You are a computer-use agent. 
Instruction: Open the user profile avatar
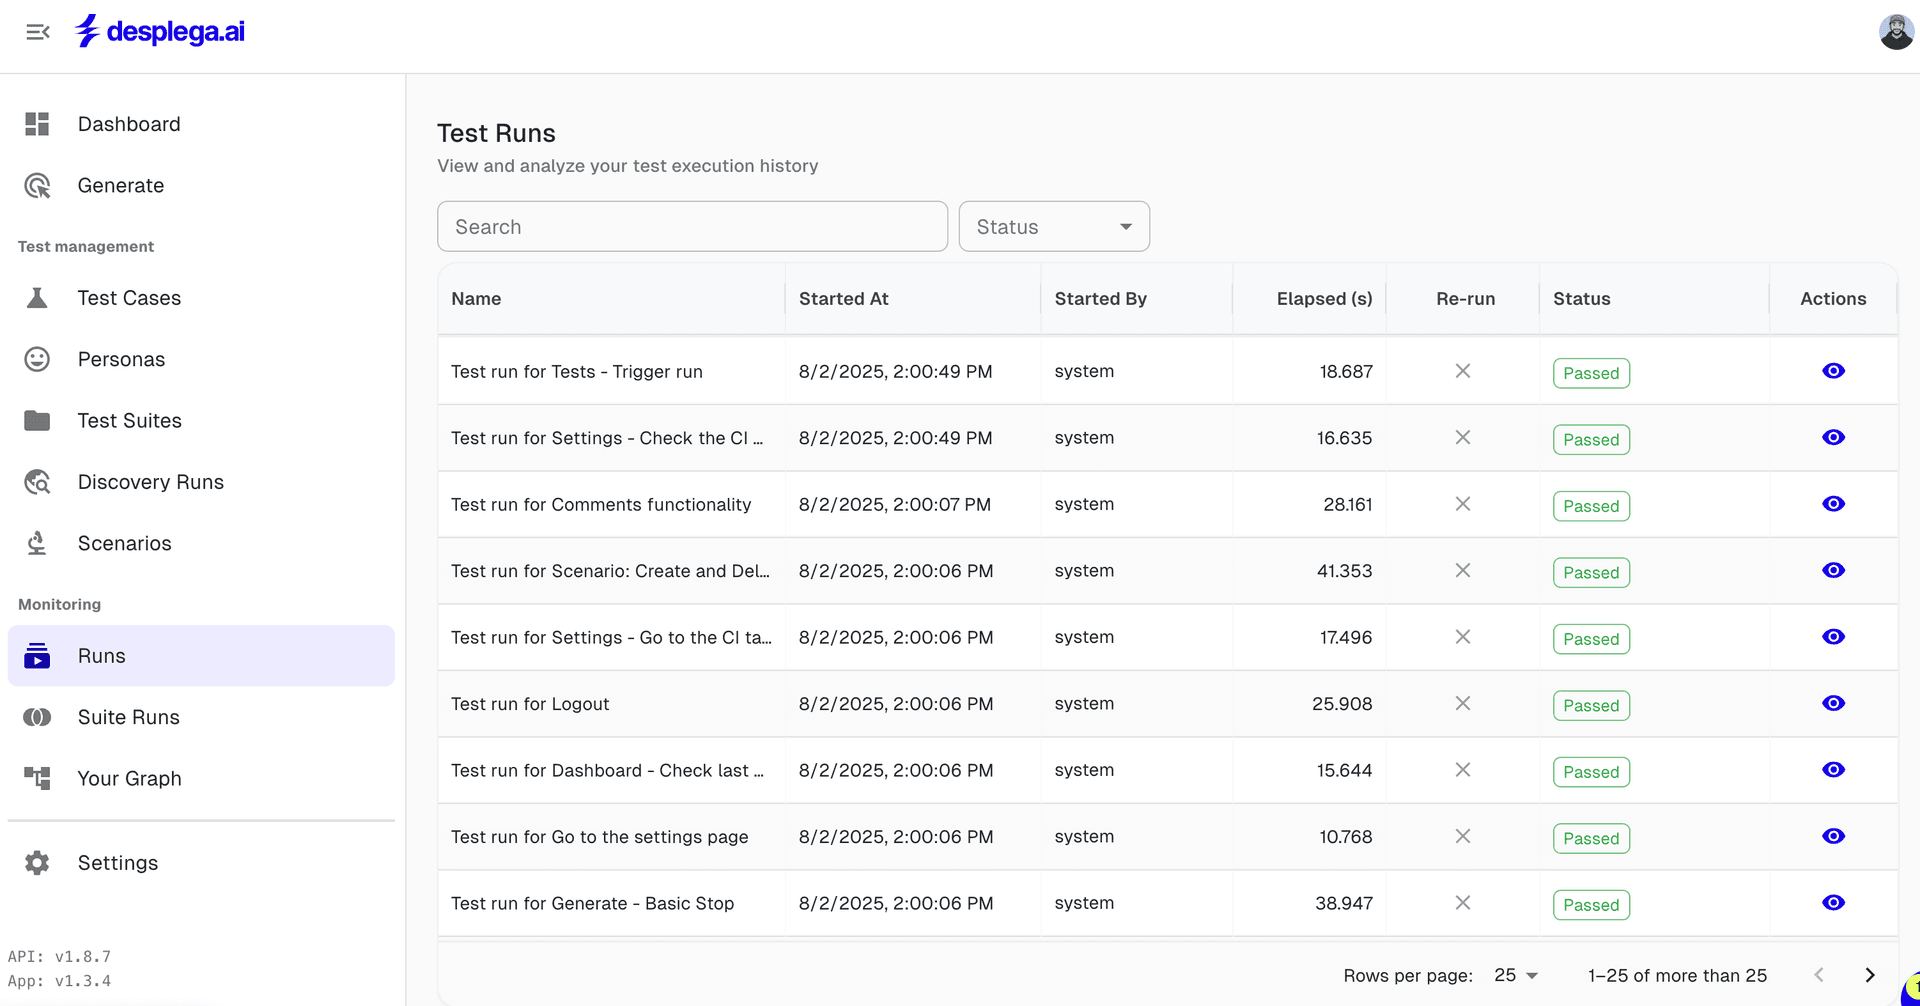click(x=1895, y=32)
